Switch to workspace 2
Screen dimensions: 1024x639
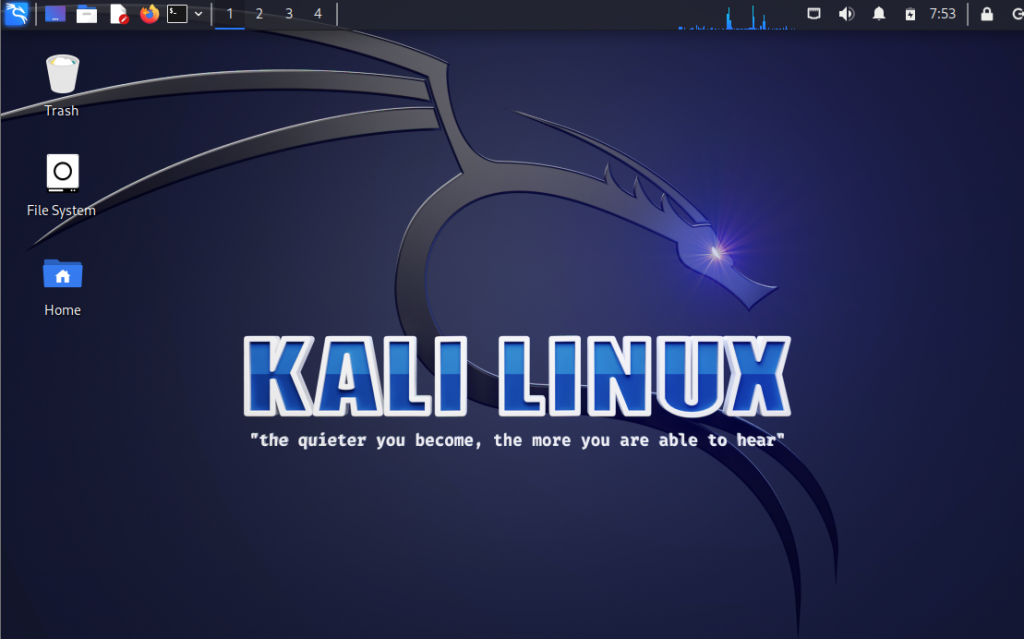click(x=259, y=14)
